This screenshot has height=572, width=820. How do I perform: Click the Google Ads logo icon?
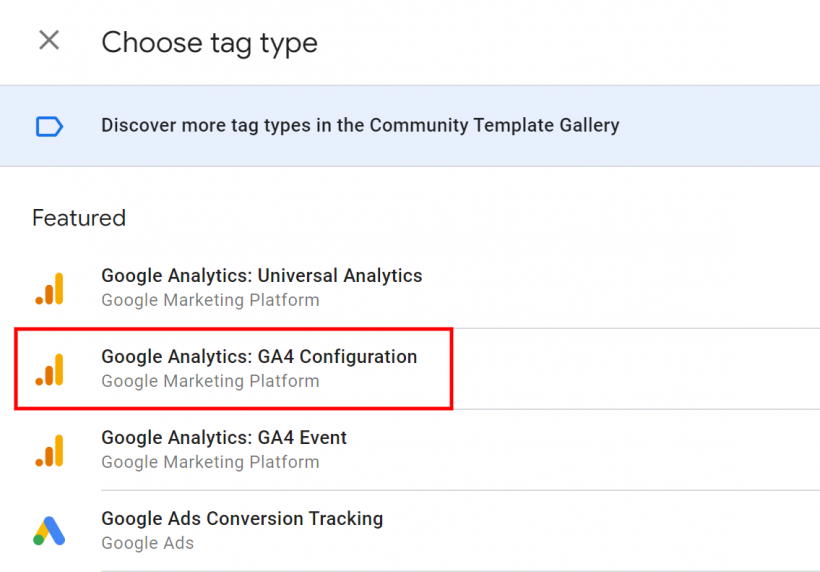[x=49, y=531]
